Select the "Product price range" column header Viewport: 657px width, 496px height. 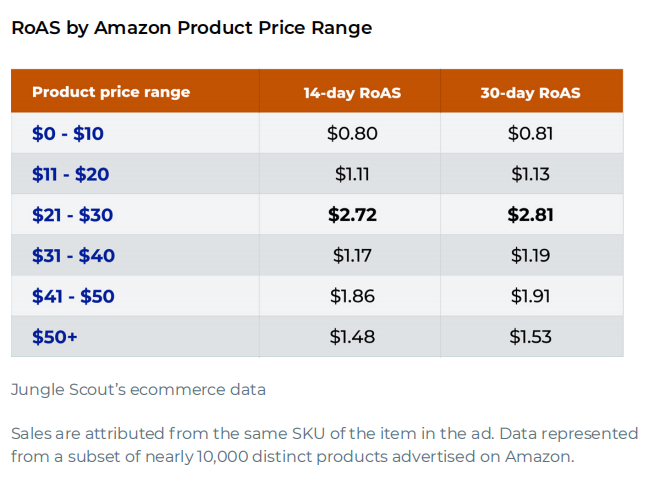tap(111, 92)
